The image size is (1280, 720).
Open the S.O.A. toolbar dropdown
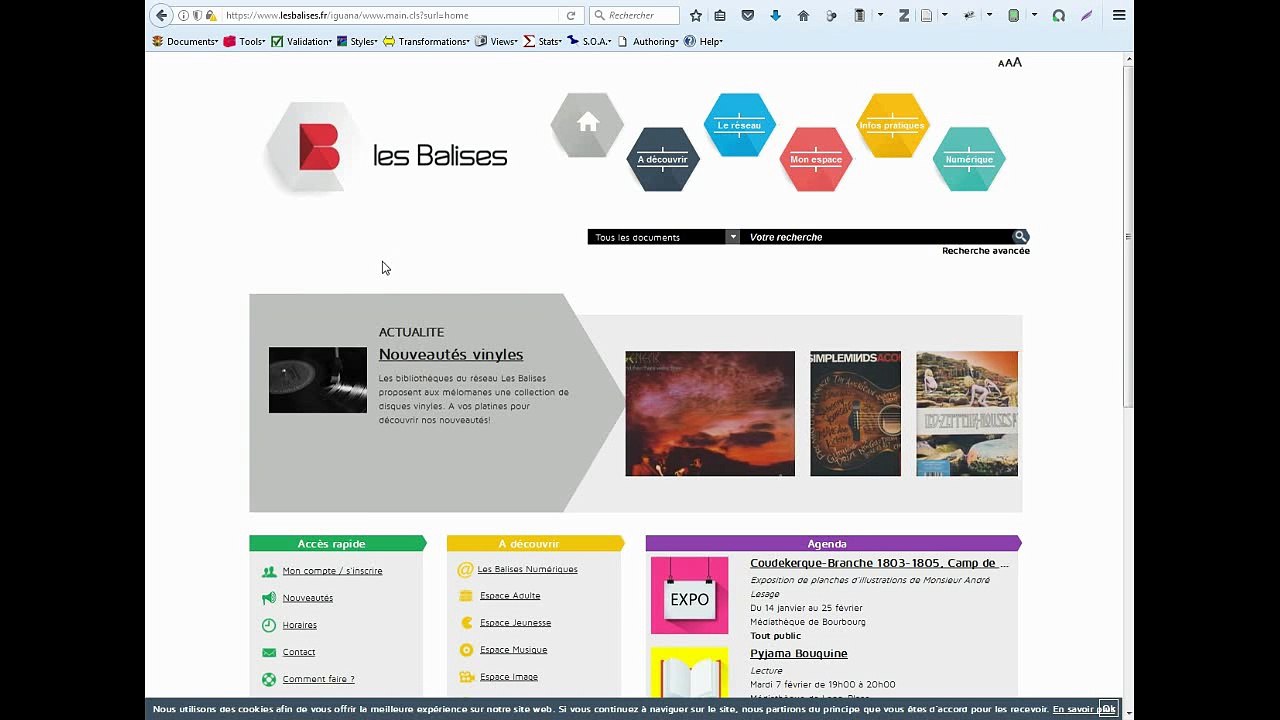coord(590,41)
